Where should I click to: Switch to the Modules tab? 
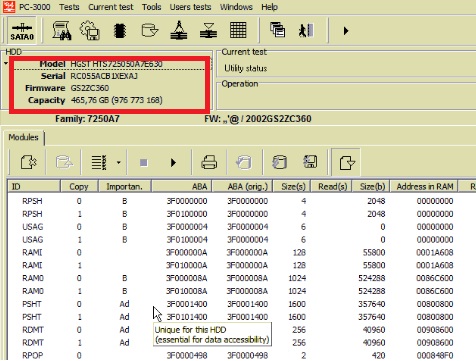pyautogui.click(x=23, y=137)
